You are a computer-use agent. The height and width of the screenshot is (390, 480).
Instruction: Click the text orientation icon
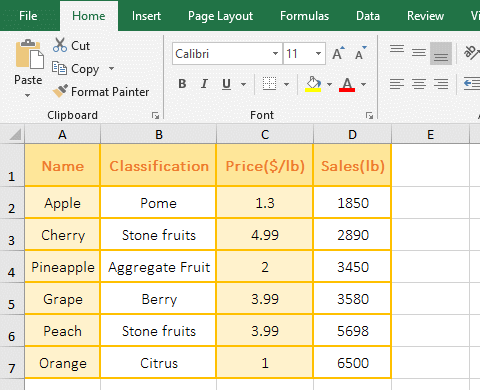(471, 53)
